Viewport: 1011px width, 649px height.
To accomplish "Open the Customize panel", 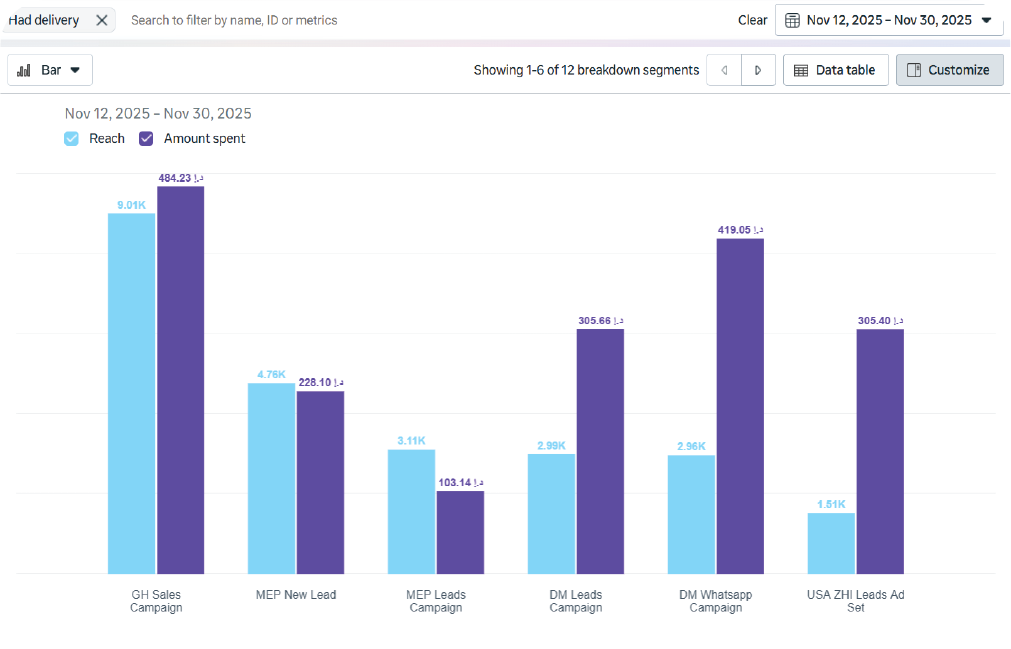I will (x=949, y=70).
